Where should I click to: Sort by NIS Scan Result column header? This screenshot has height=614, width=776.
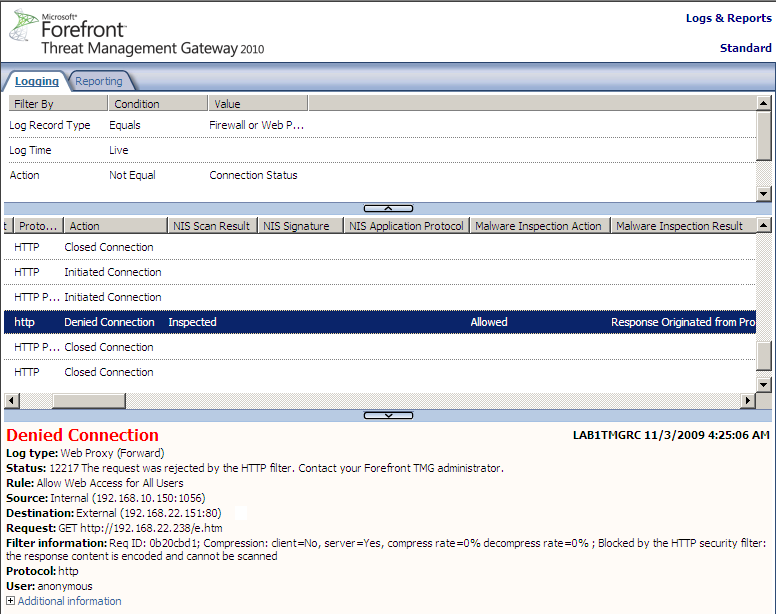point(213,226)
